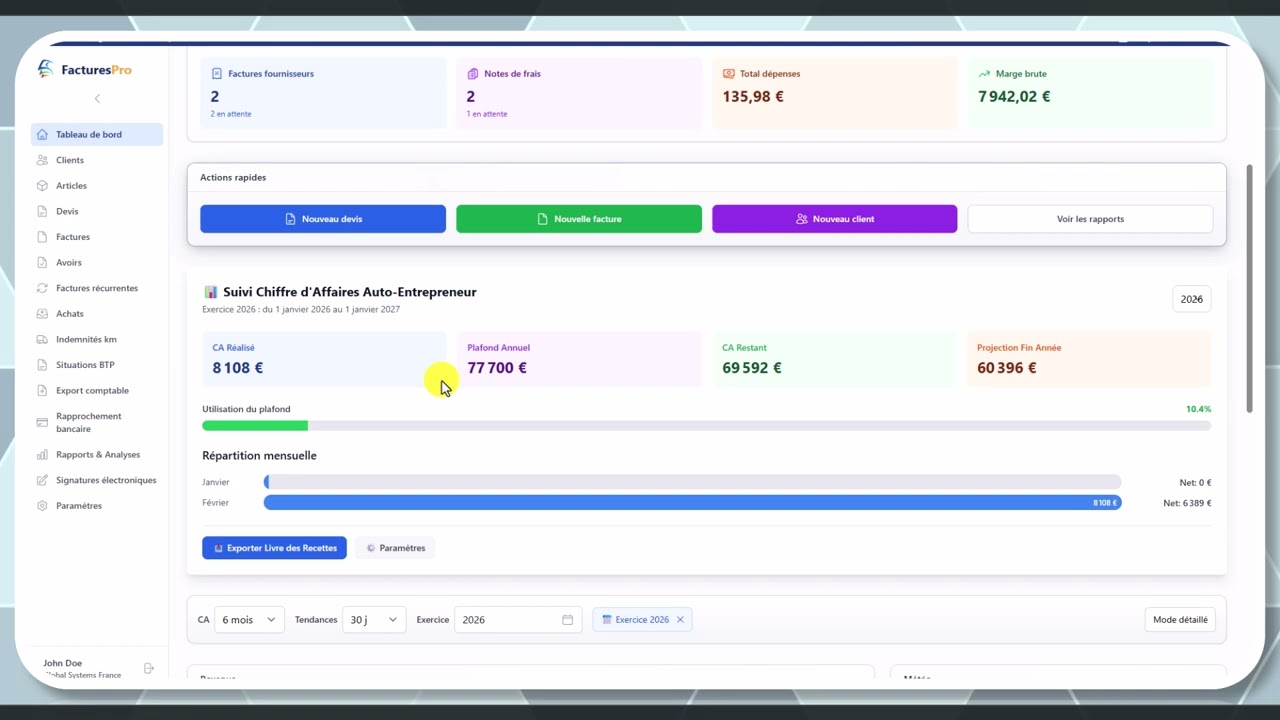Click the Situations BTP icon
This screenshot has width=1280, height=720.
[42, 365]
